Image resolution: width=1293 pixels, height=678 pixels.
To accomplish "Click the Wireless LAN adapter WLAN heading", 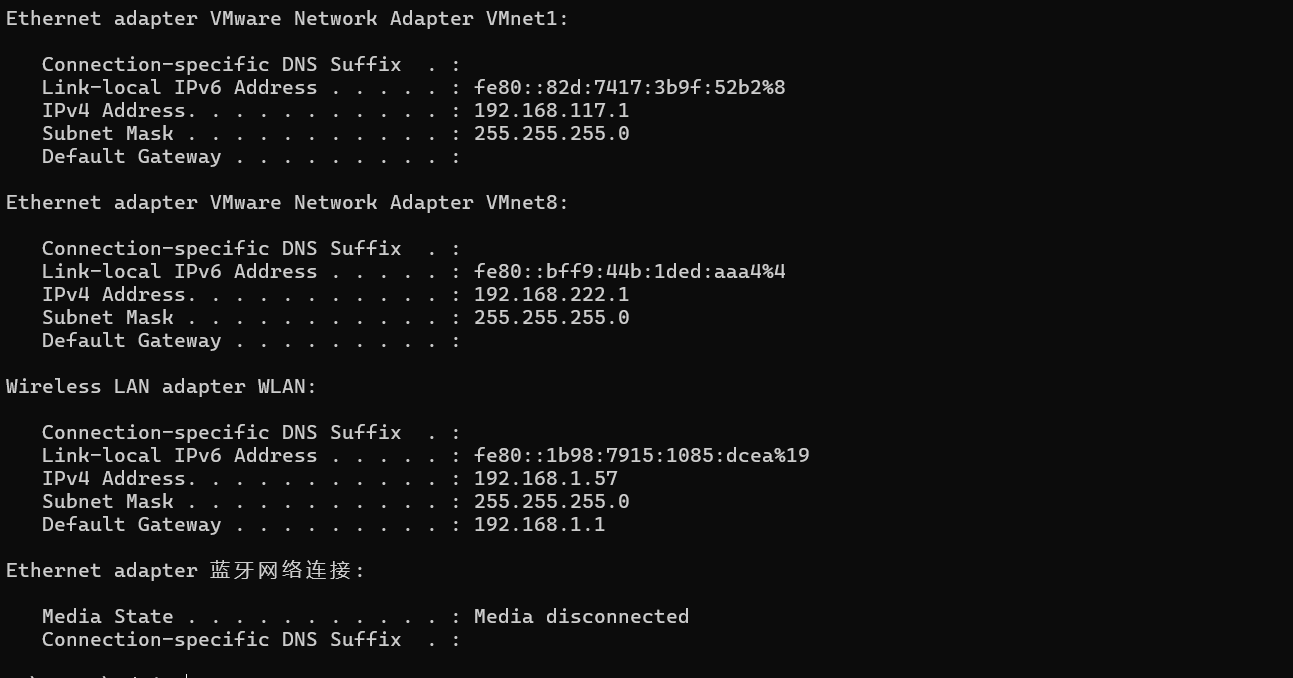I will coord(161,386).
